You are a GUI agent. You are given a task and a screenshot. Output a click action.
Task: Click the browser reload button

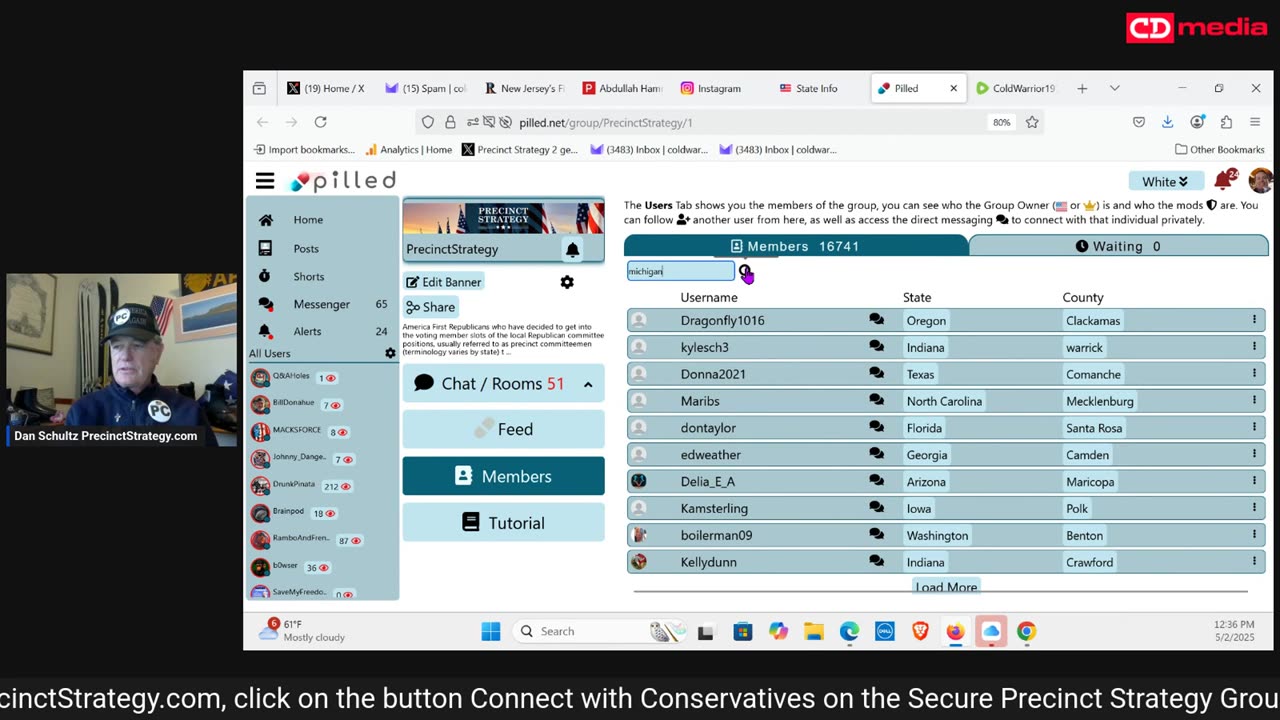(320, 122)
